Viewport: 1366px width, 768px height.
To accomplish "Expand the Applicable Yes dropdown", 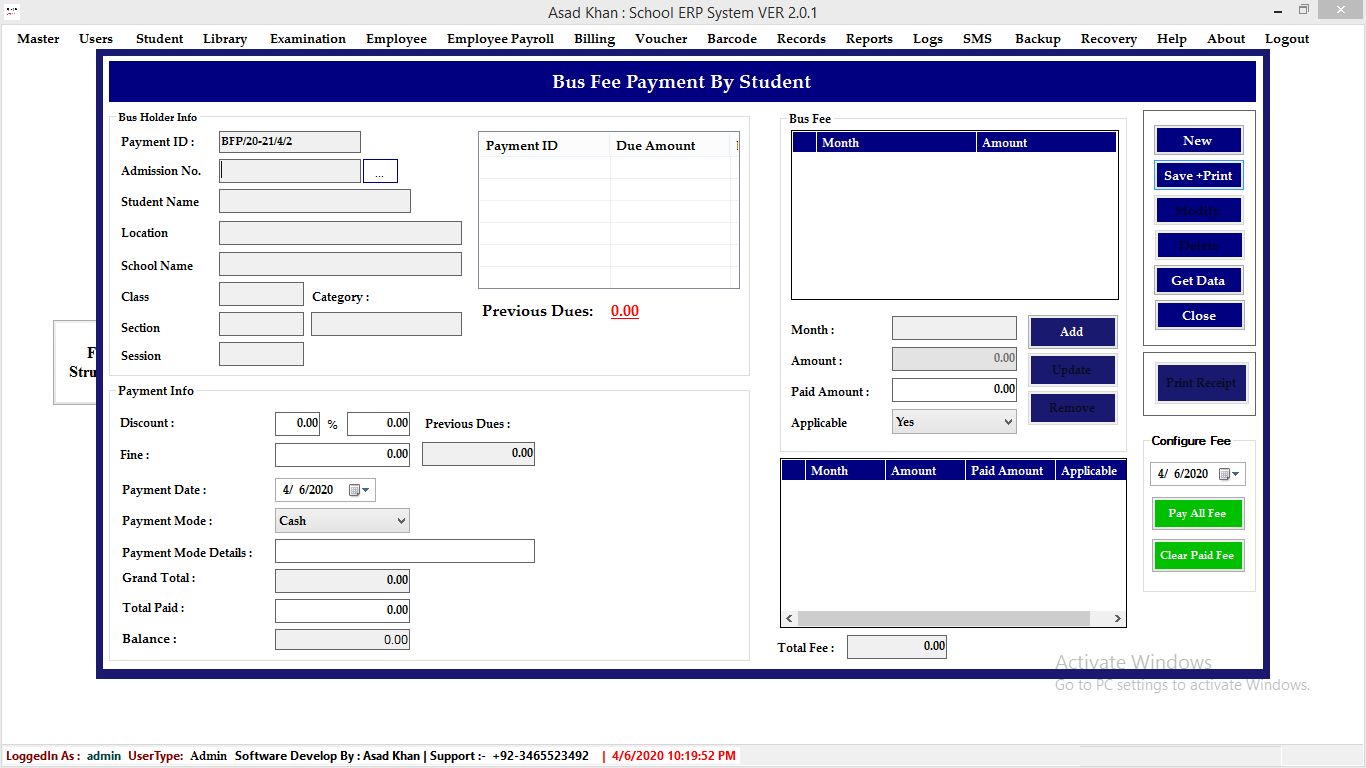I will 1007,422.
